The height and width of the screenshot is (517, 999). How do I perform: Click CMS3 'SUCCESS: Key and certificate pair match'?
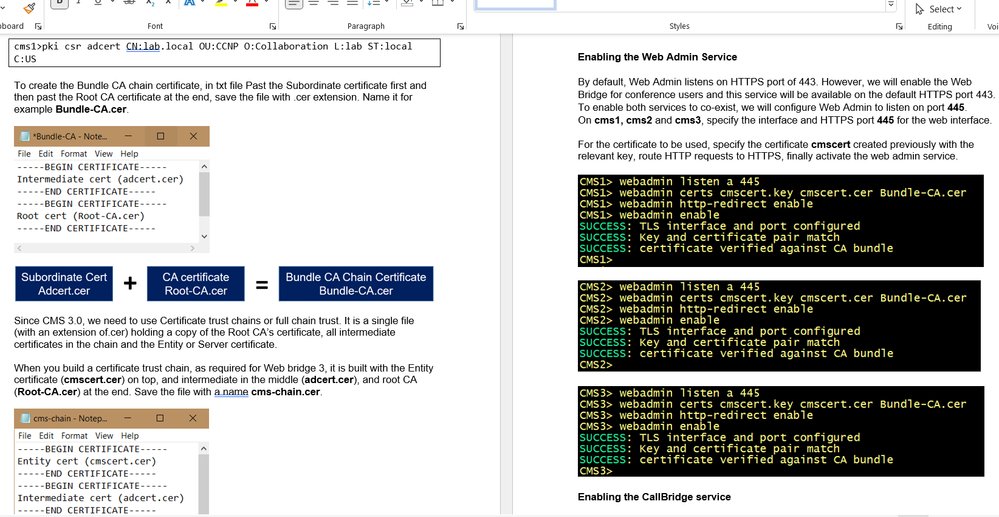(709, 449)
